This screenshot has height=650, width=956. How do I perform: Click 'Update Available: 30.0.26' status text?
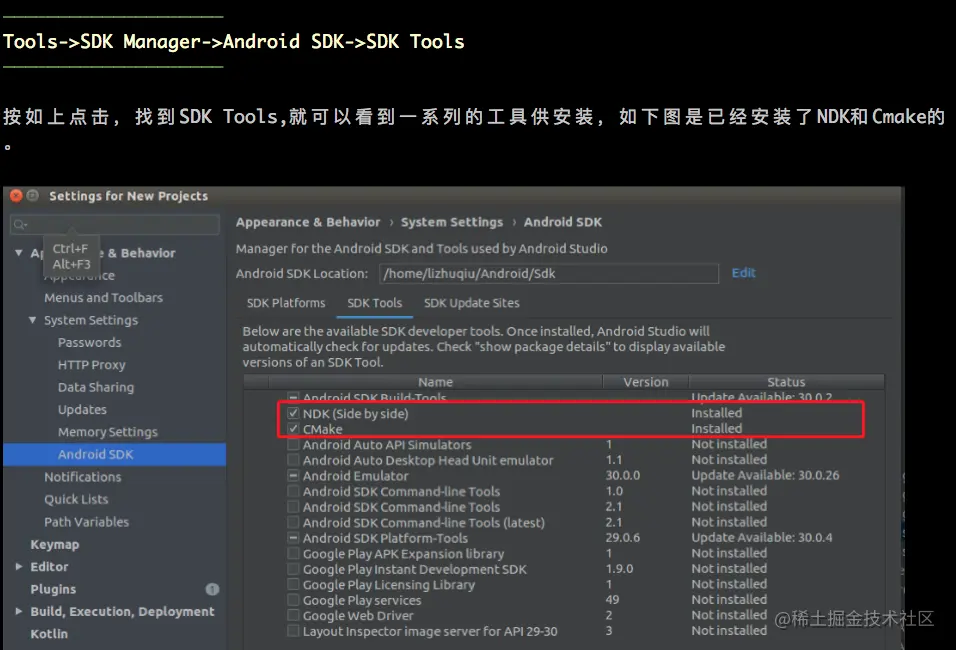pyautogui.click(x=765, y=475)
